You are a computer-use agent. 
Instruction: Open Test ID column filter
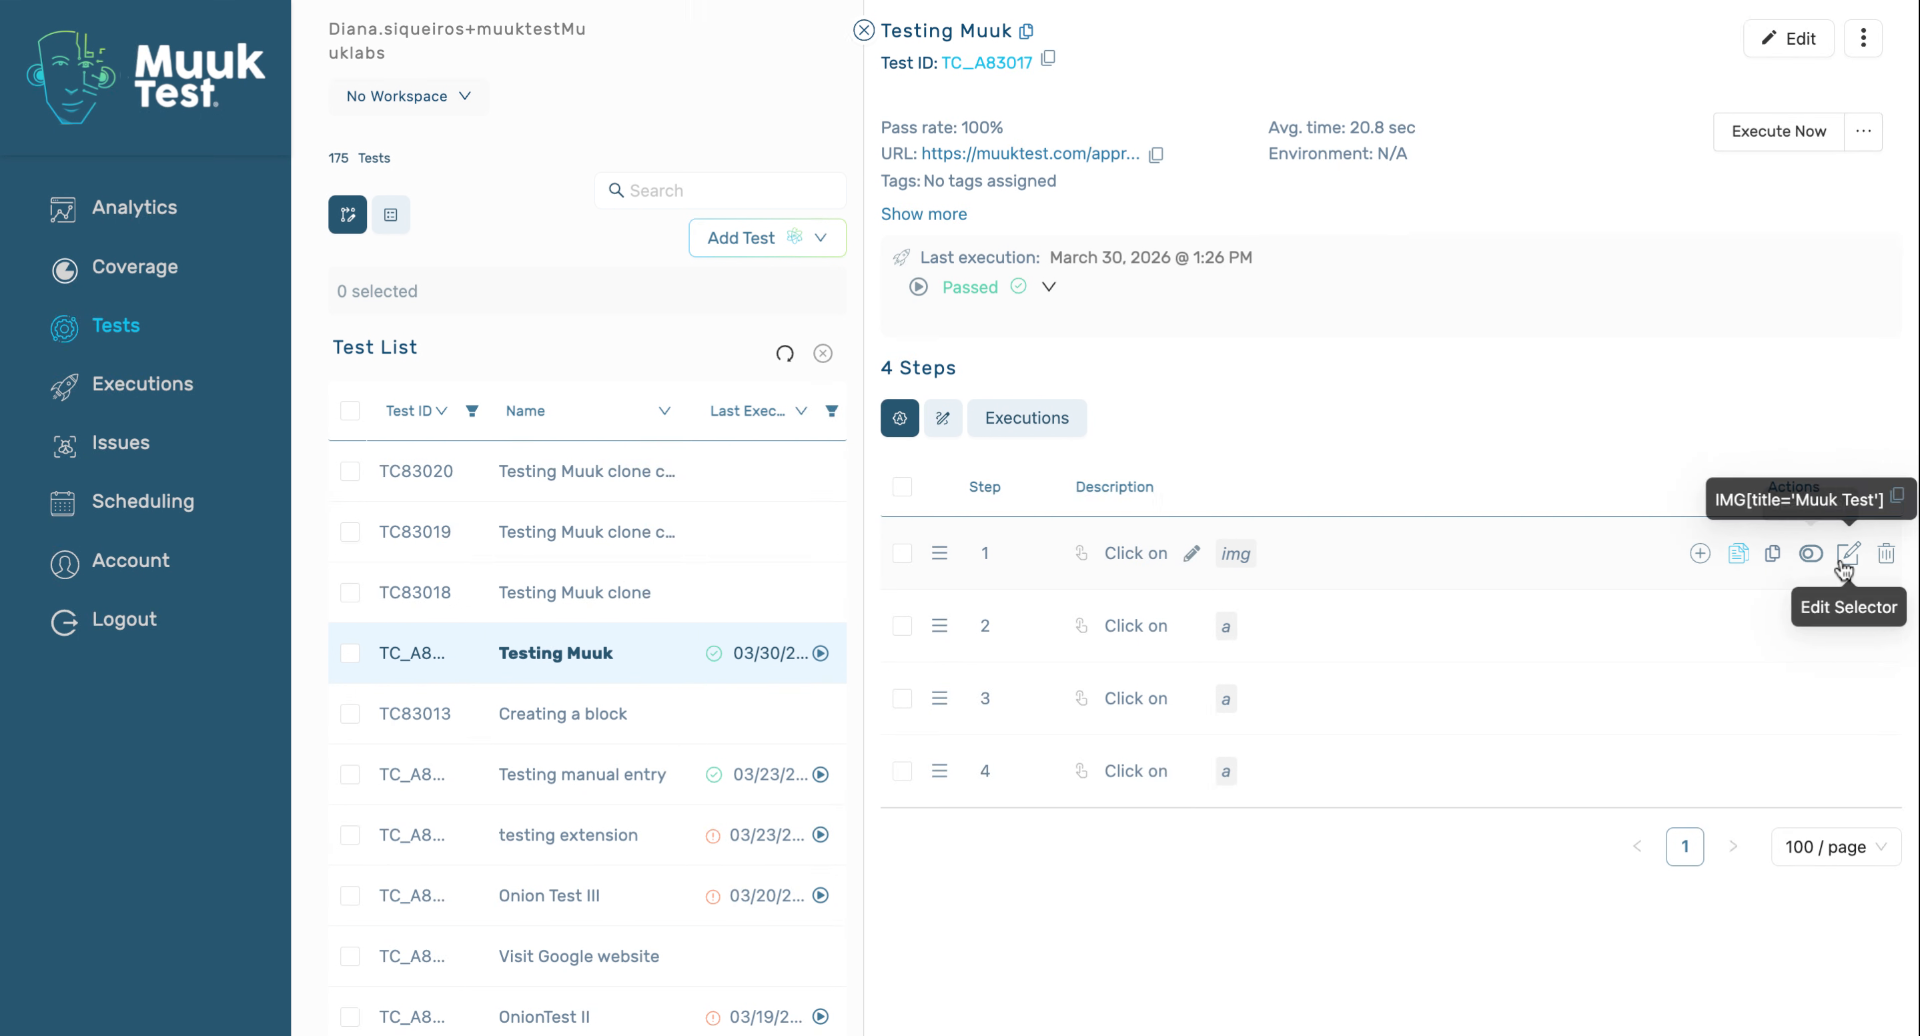coord(472,411)
